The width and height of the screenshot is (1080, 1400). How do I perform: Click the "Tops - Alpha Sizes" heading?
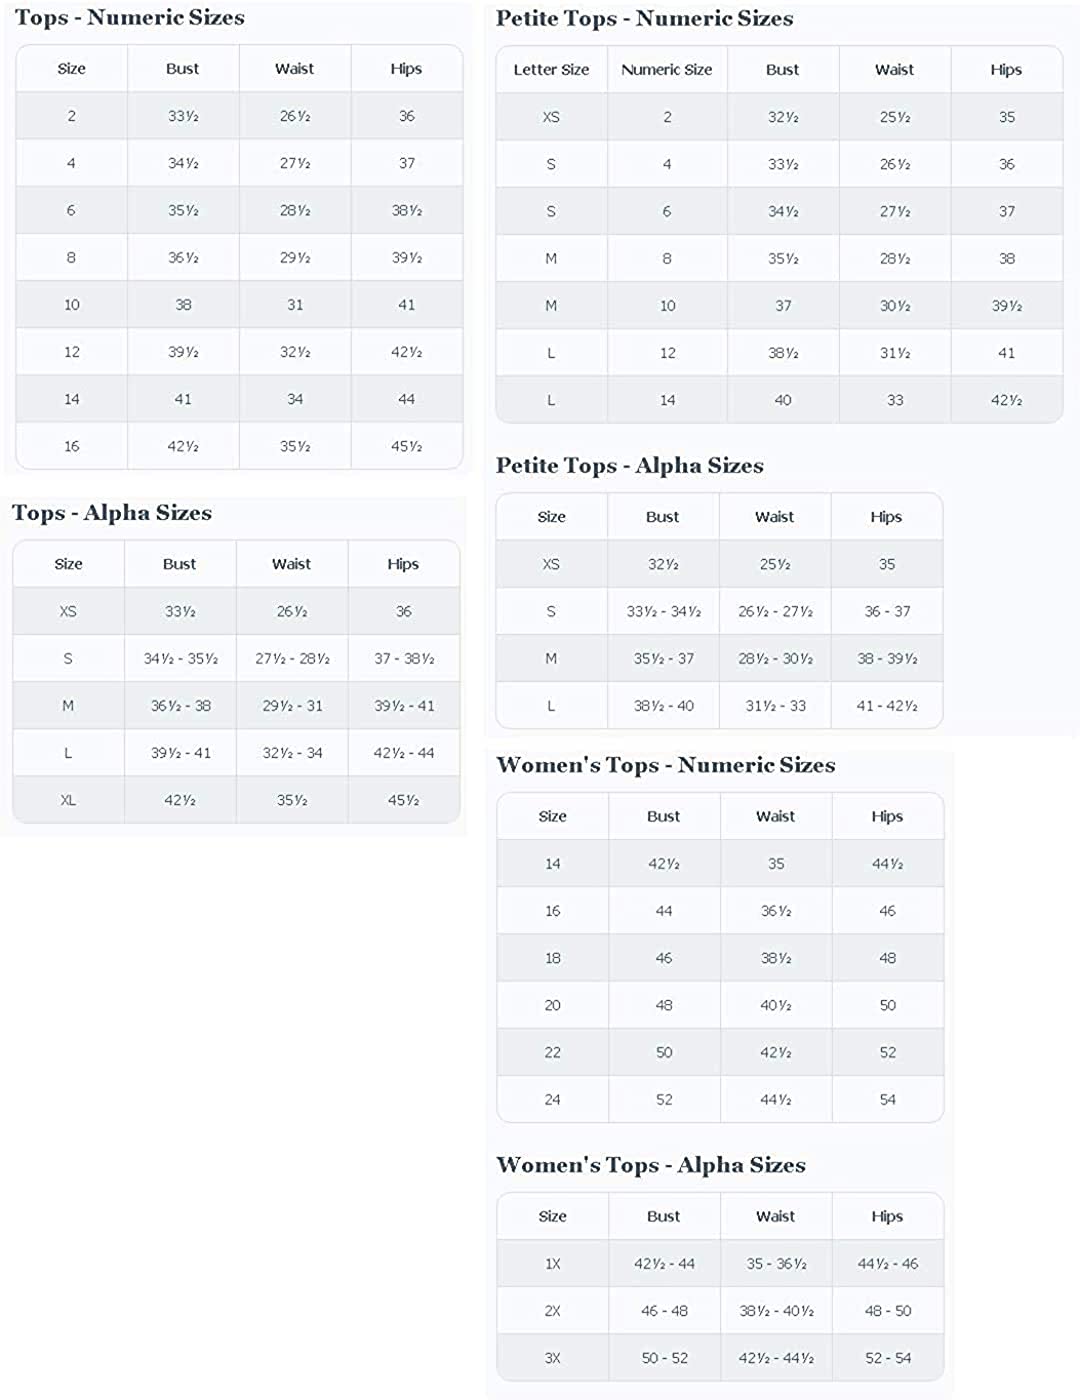click(112, 513)
